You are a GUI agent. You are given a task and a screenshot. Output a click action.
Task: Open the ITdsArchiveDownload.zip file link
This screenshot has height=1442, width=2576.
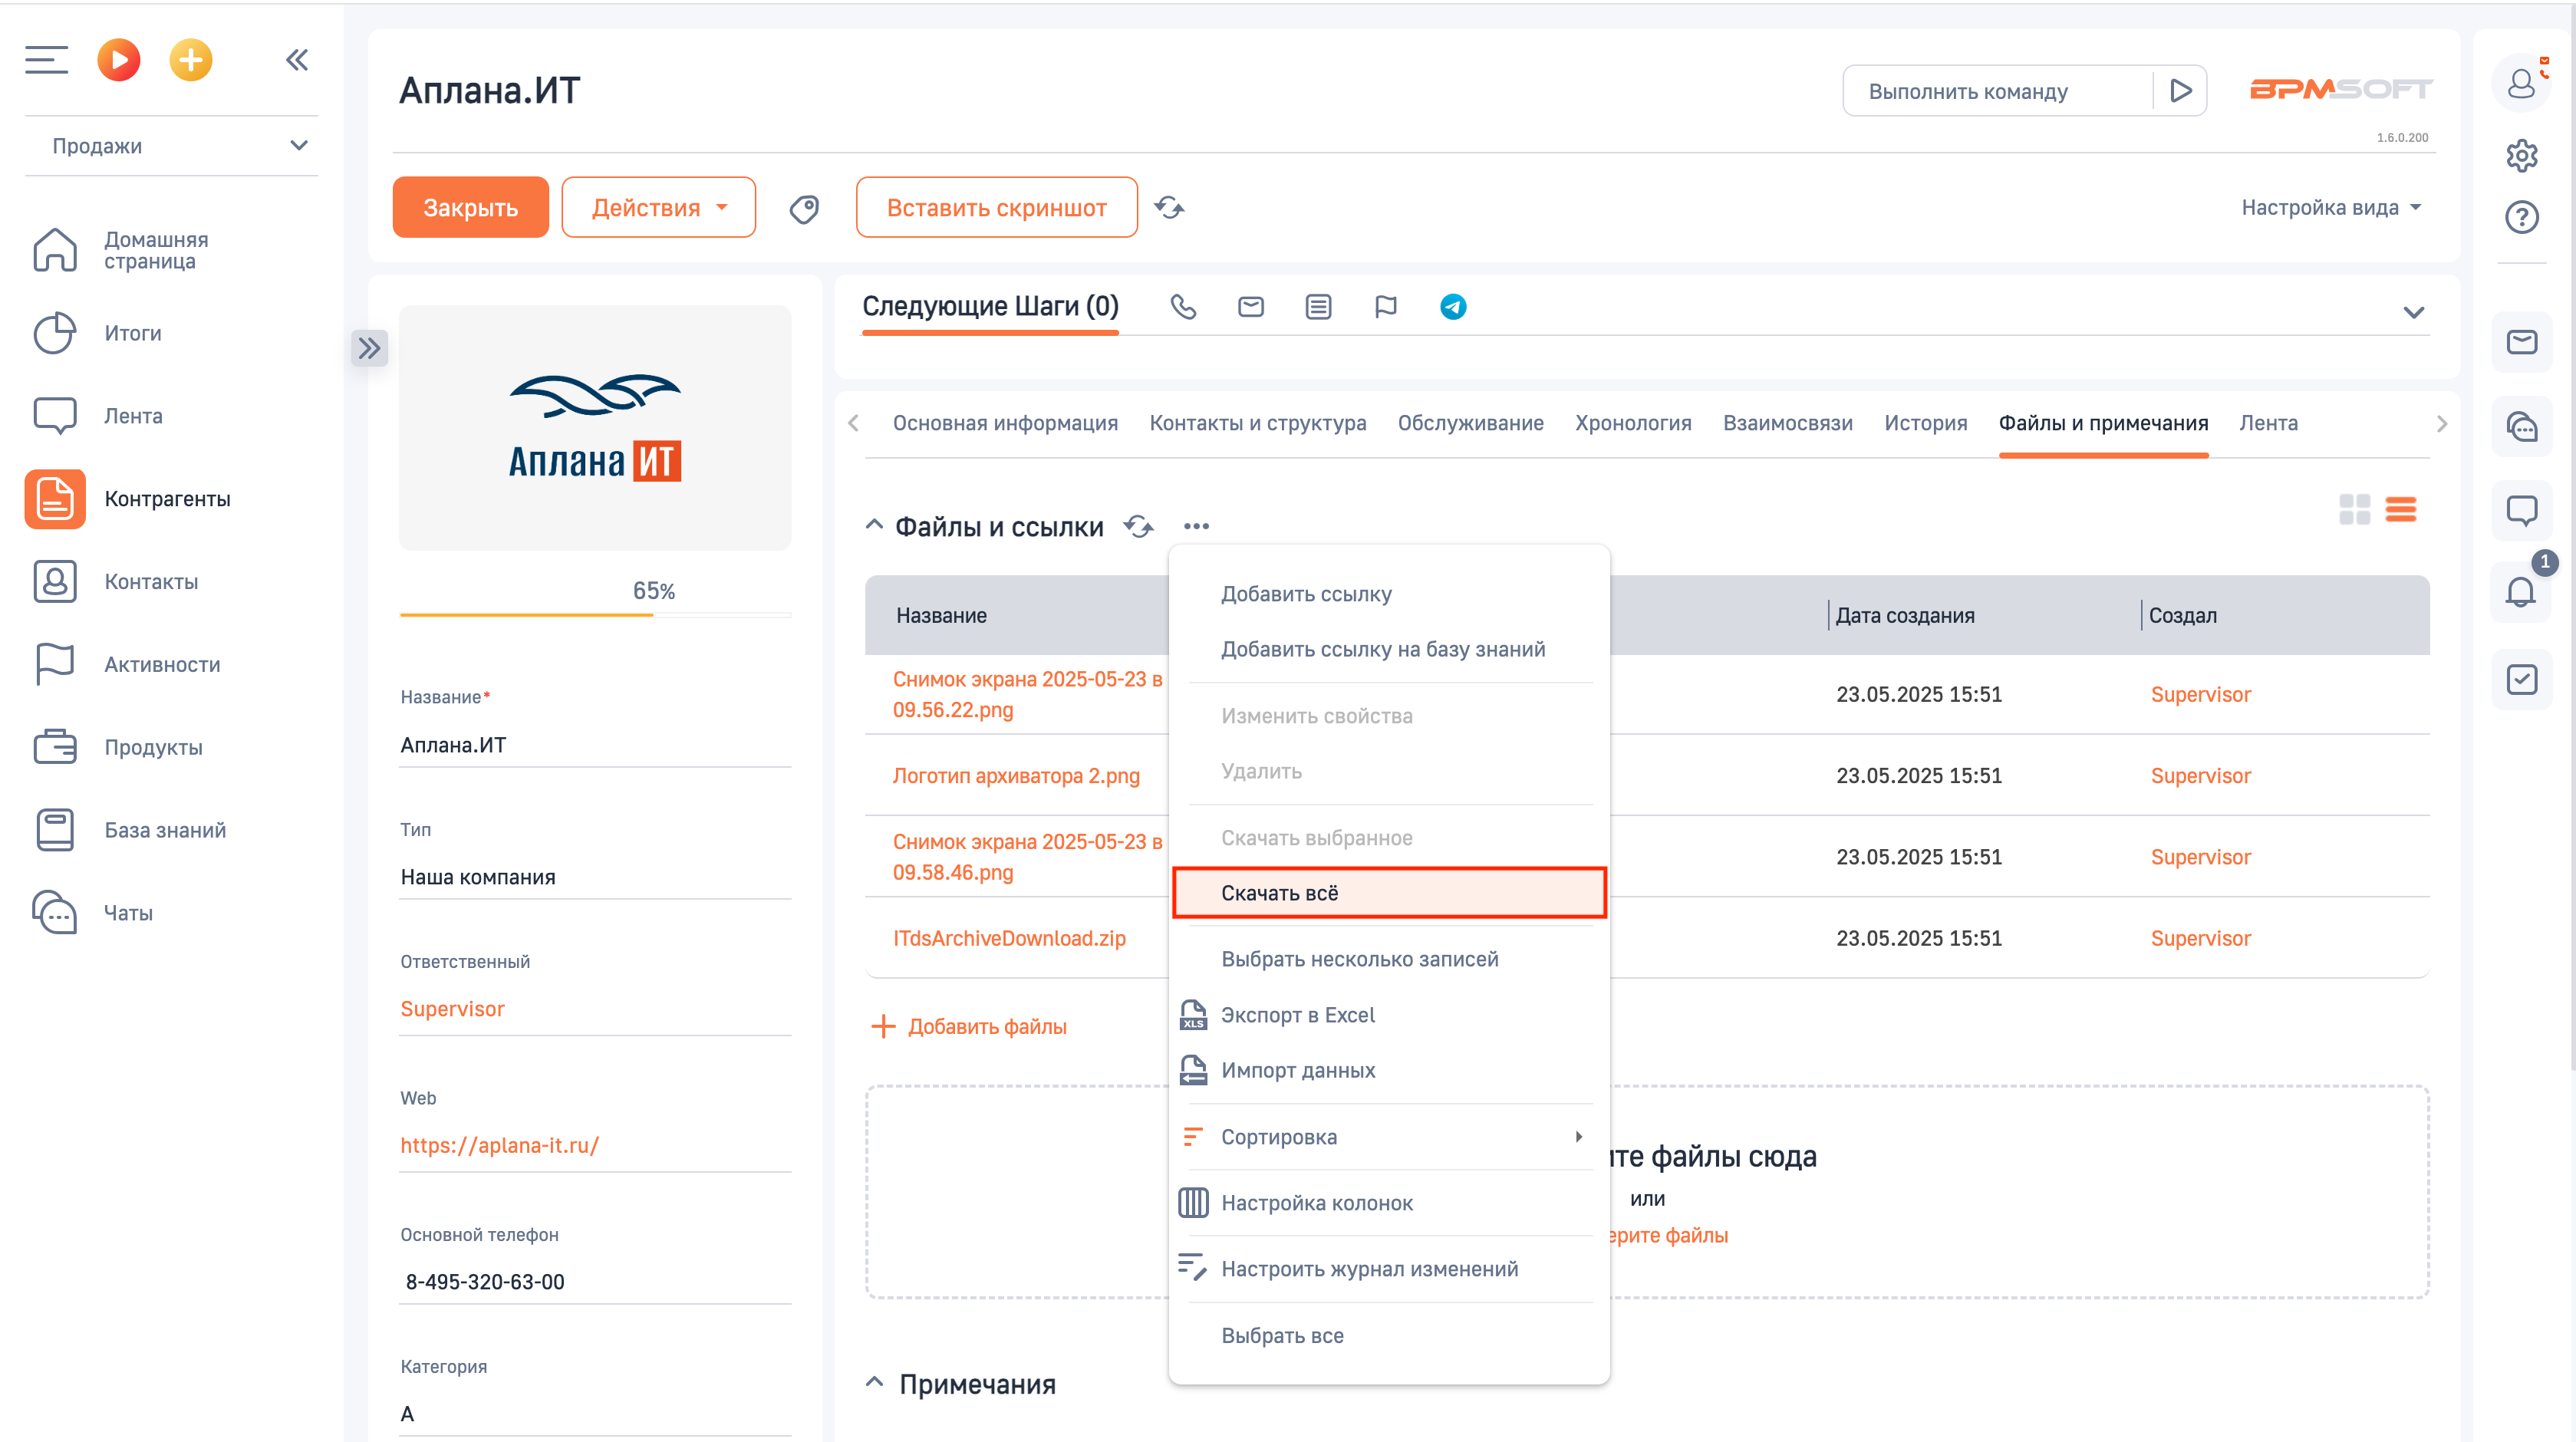point(1008,938)
